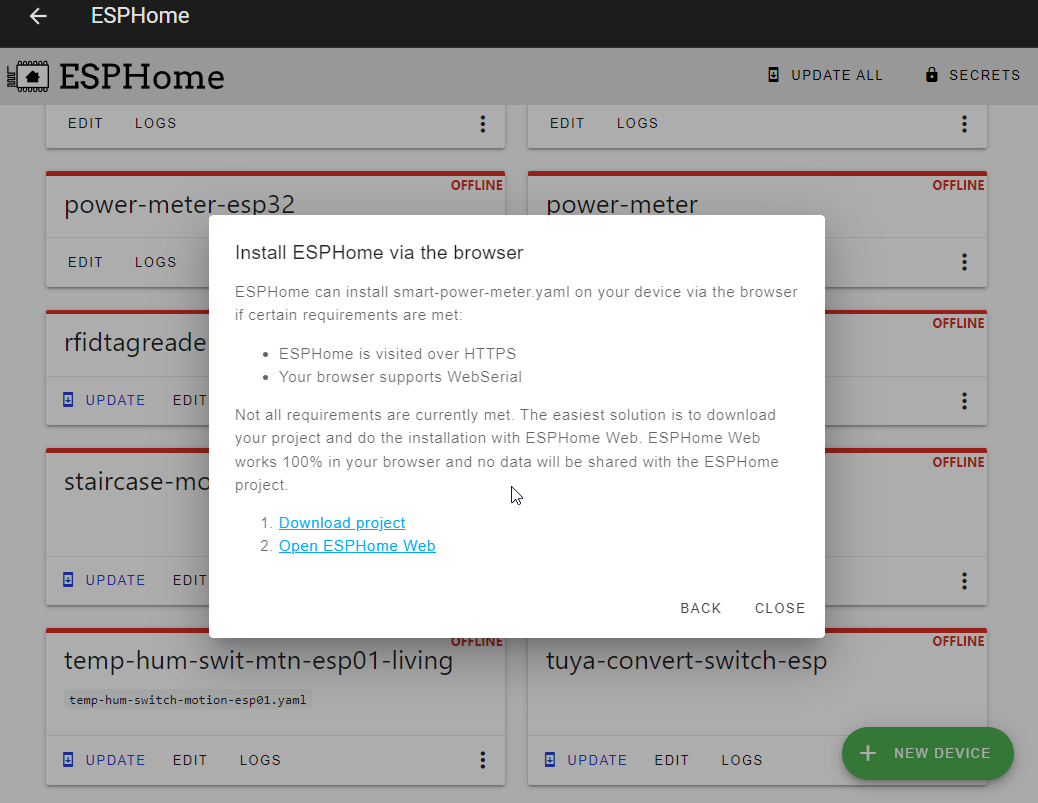Click the Secrets lock icon
The height and width of the screenshot is (803, 1038).
click(x=931, y=74)
